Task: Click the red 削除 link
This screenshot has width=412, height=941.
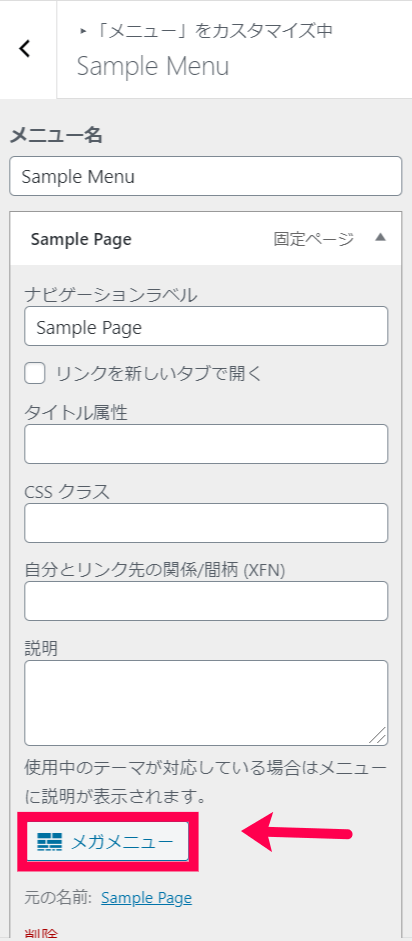Action: pos(41,934)
